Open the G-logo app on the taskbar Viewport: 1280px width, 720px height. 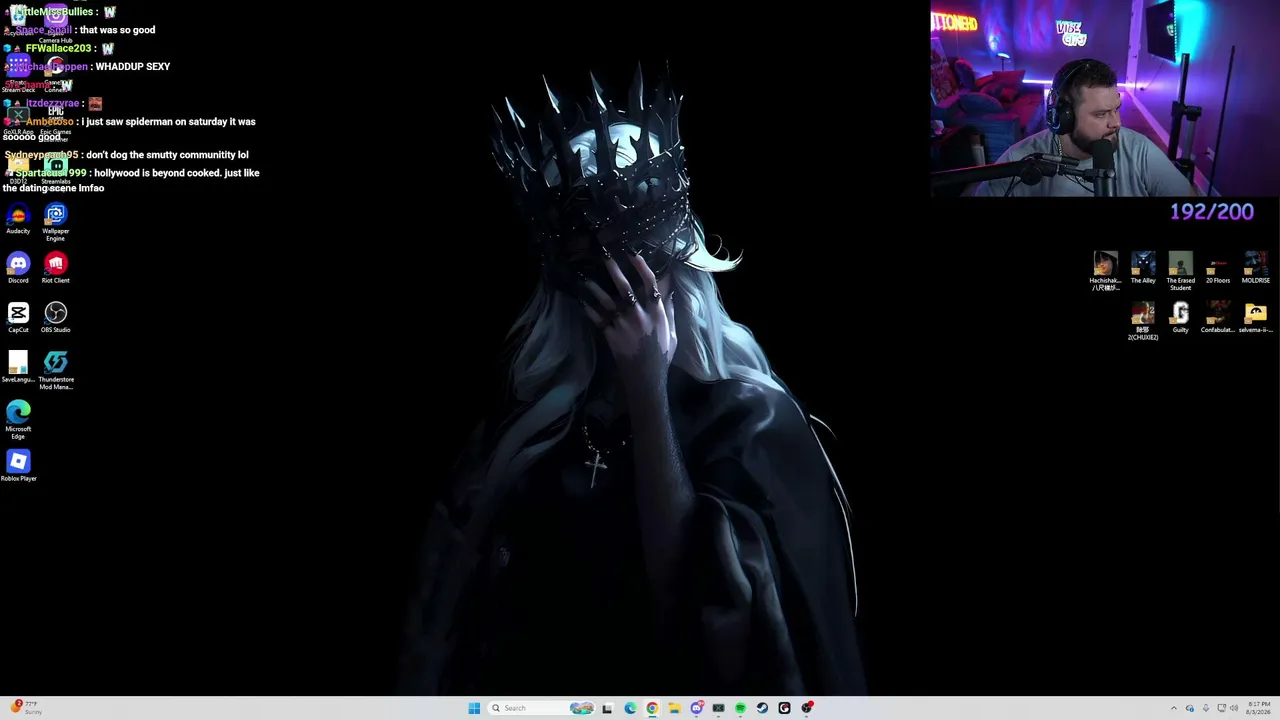pos(784,708)
